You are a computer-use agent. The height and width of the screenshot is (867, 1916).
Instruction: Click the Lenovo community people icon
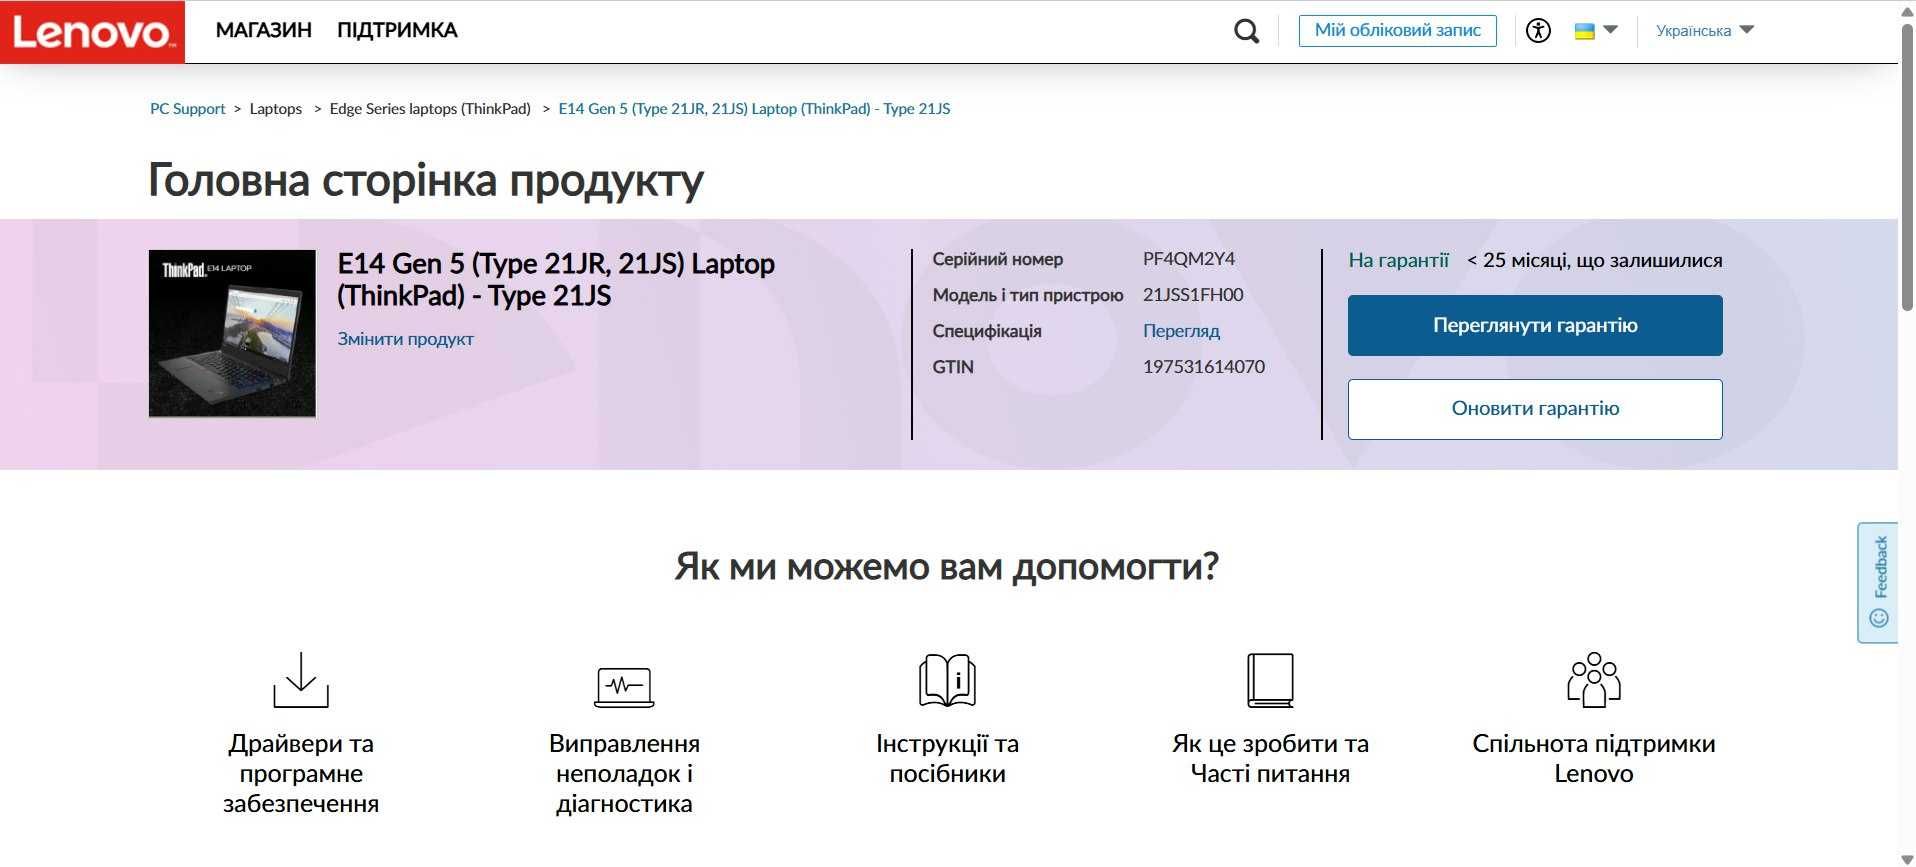(x=1593, y=680)
